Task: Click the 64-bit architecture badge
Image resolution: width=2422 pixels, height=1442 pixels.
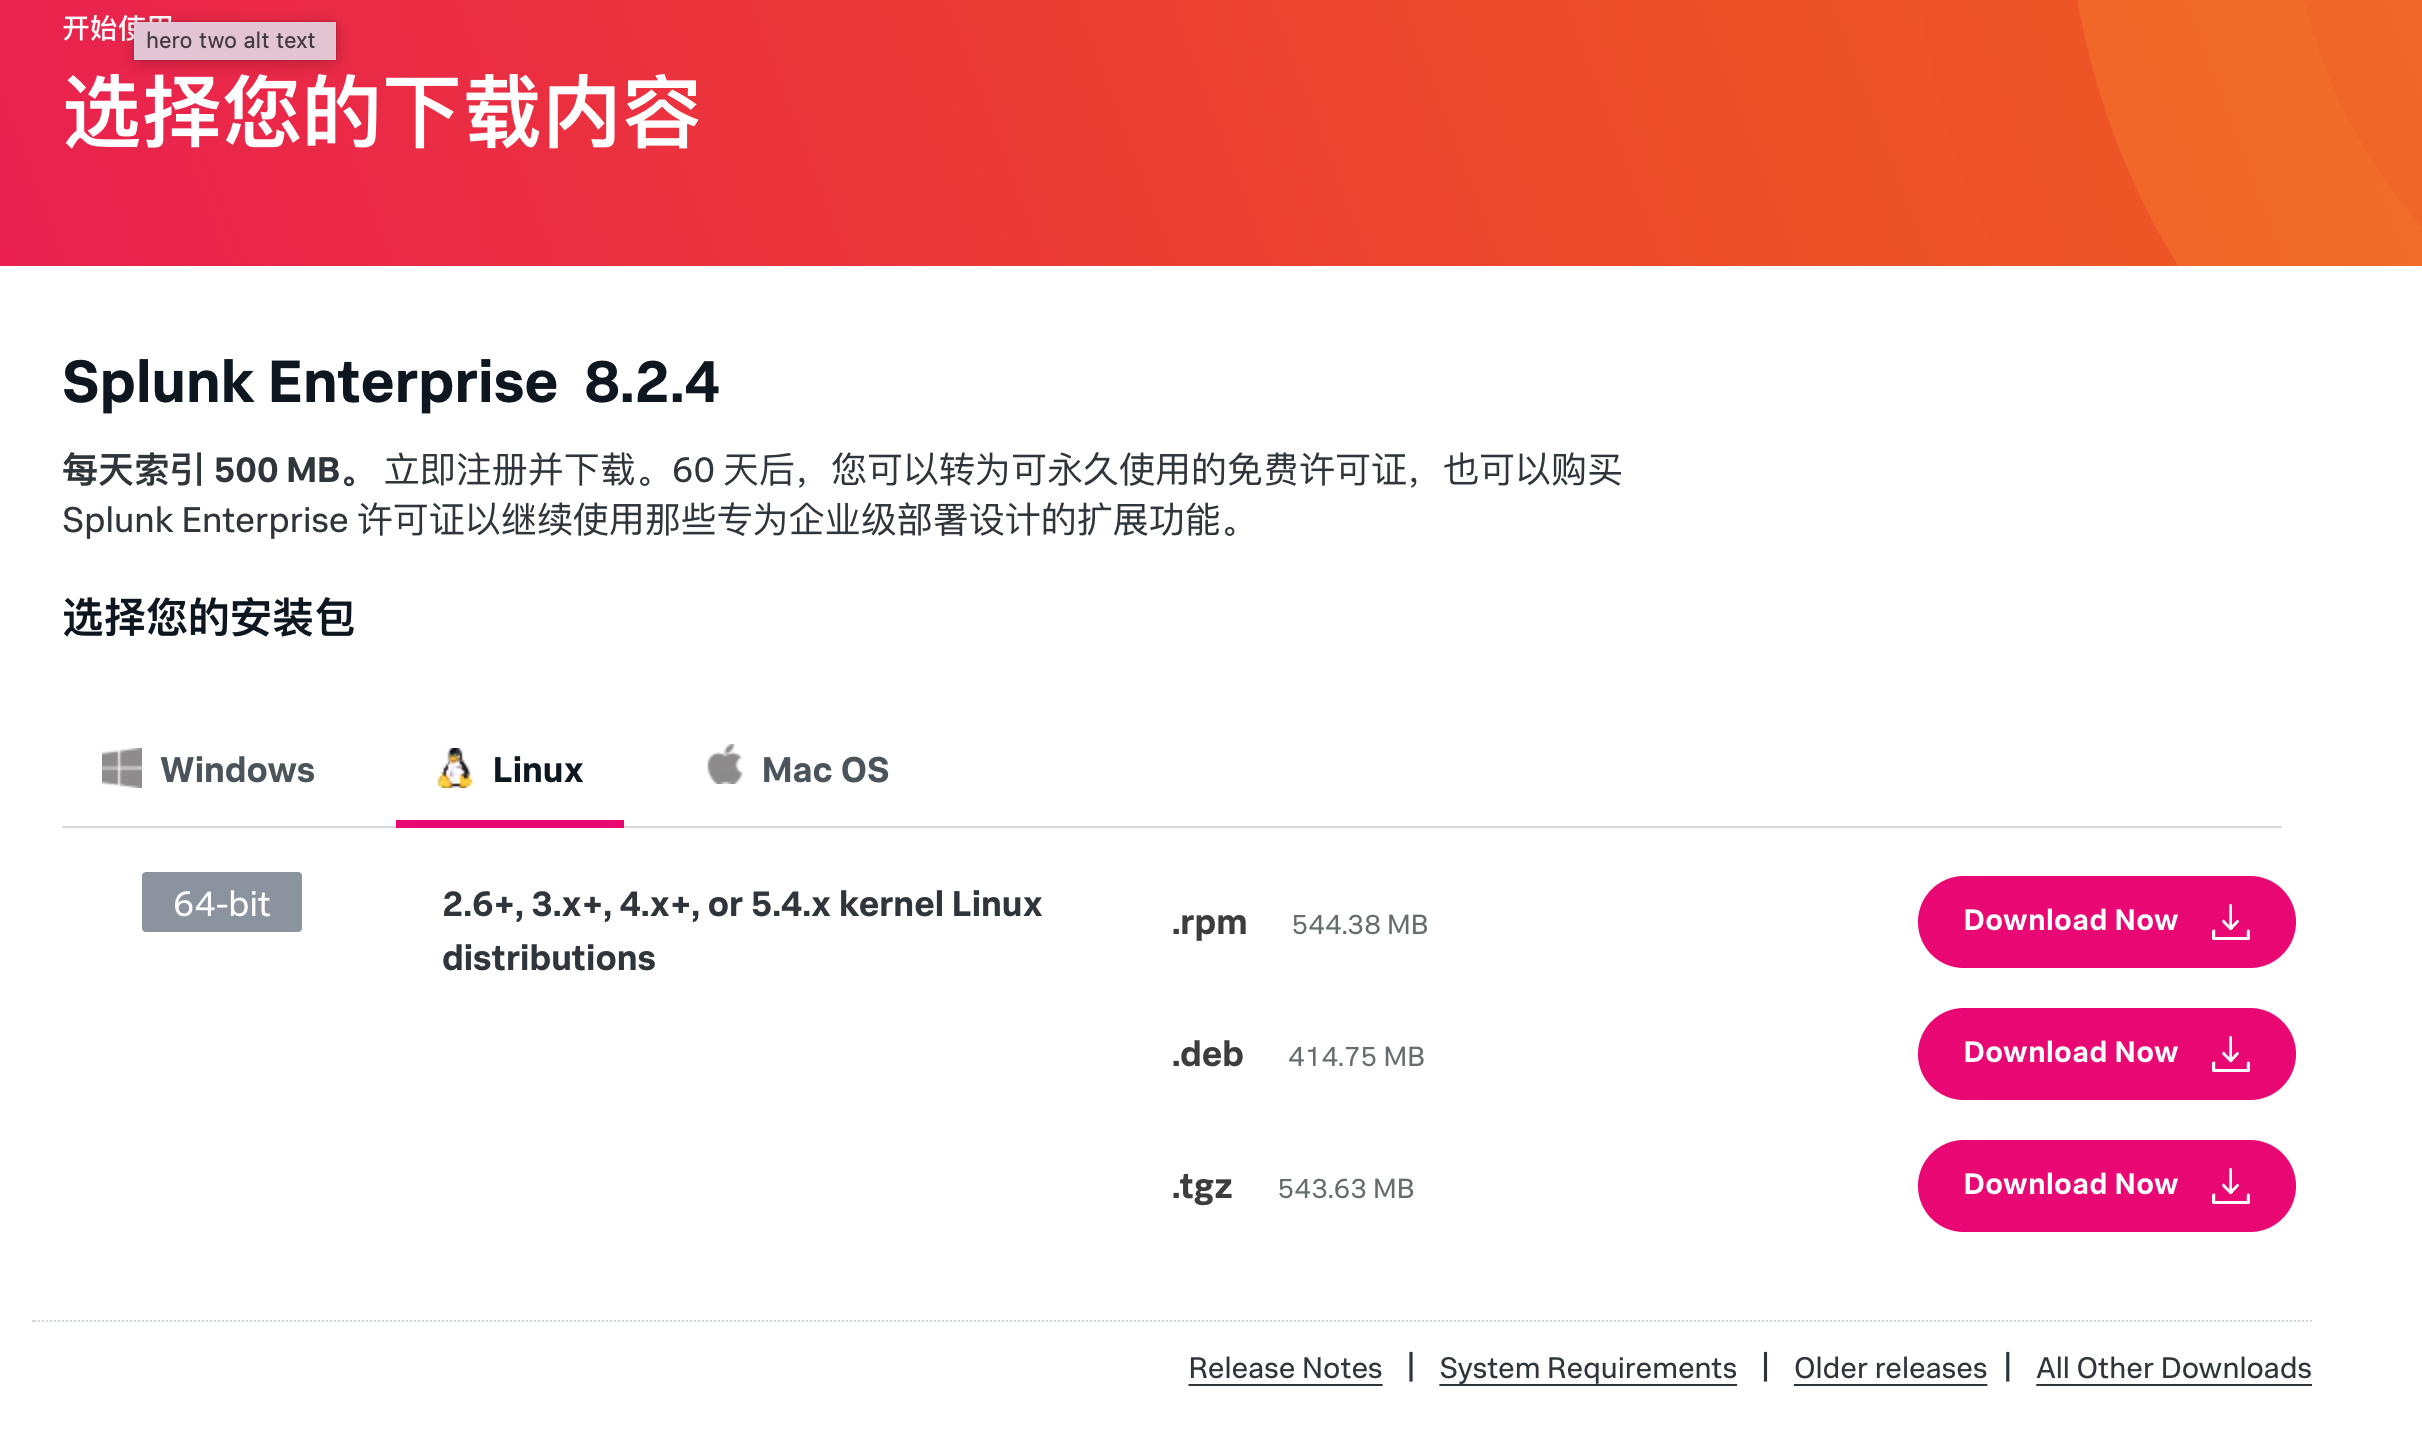Action: (x=221, y=903)
